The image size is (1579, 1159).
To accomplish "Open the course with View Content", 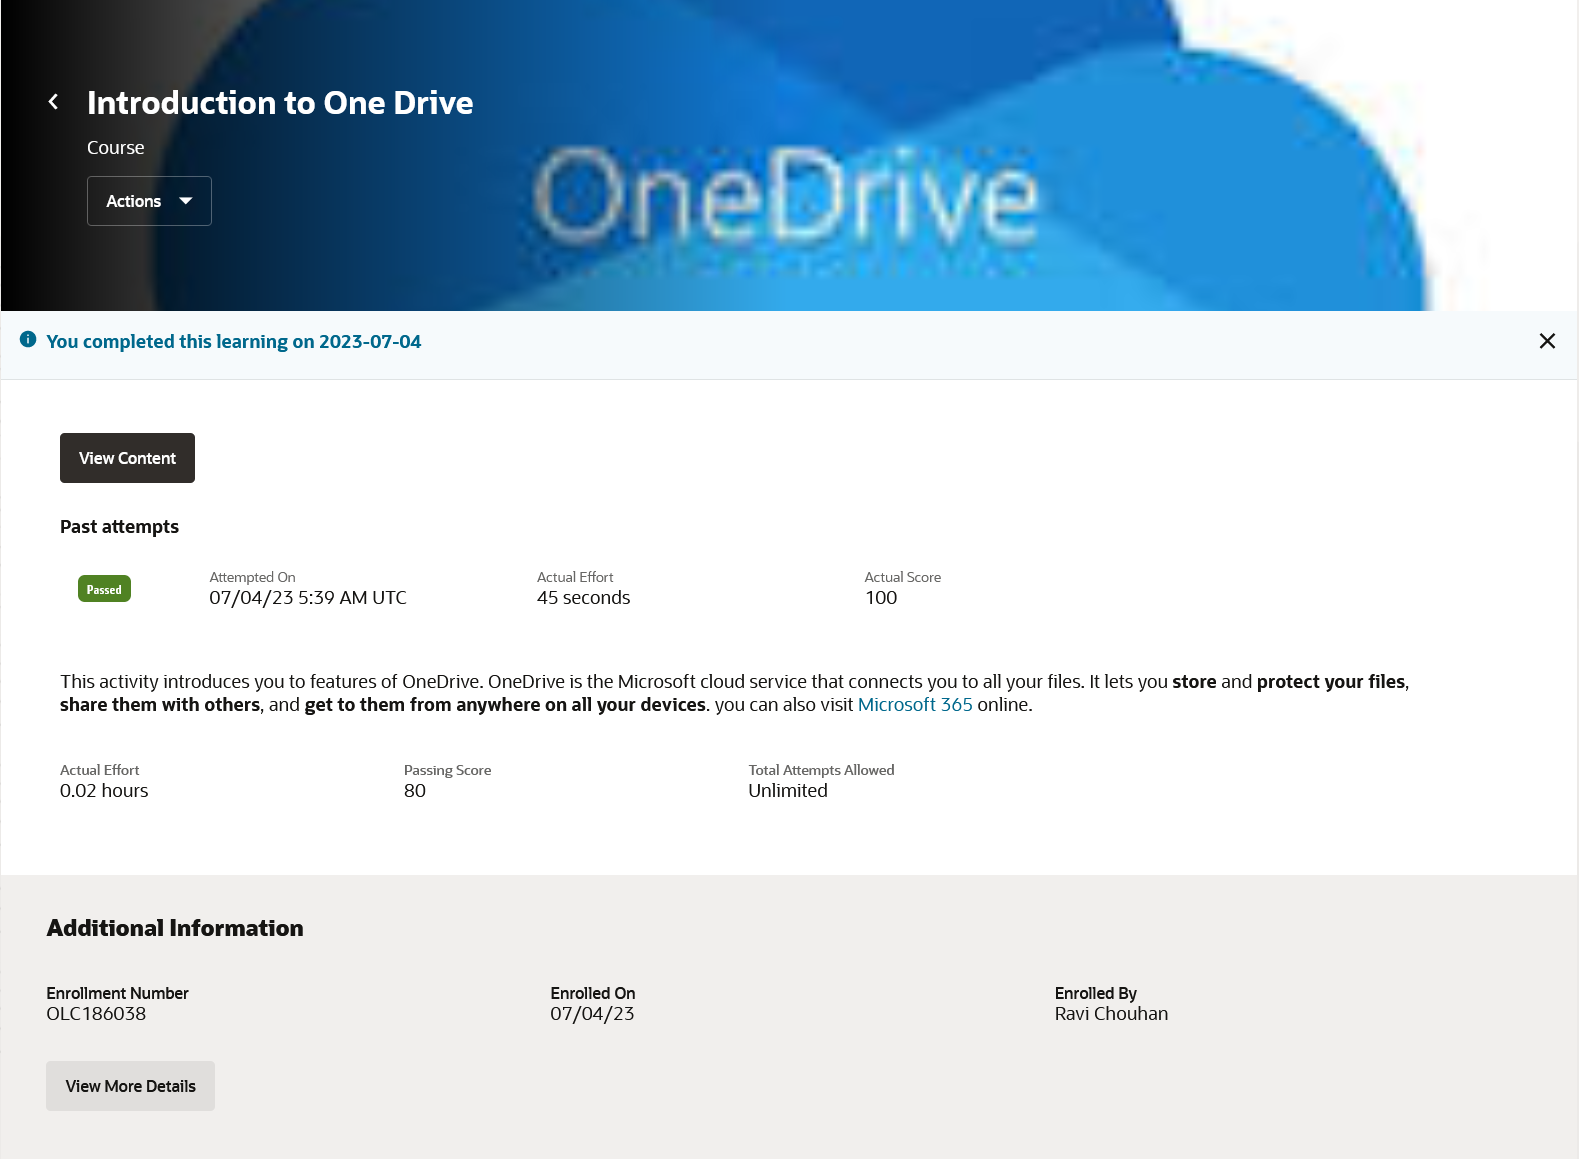I will tap(127, 458).
